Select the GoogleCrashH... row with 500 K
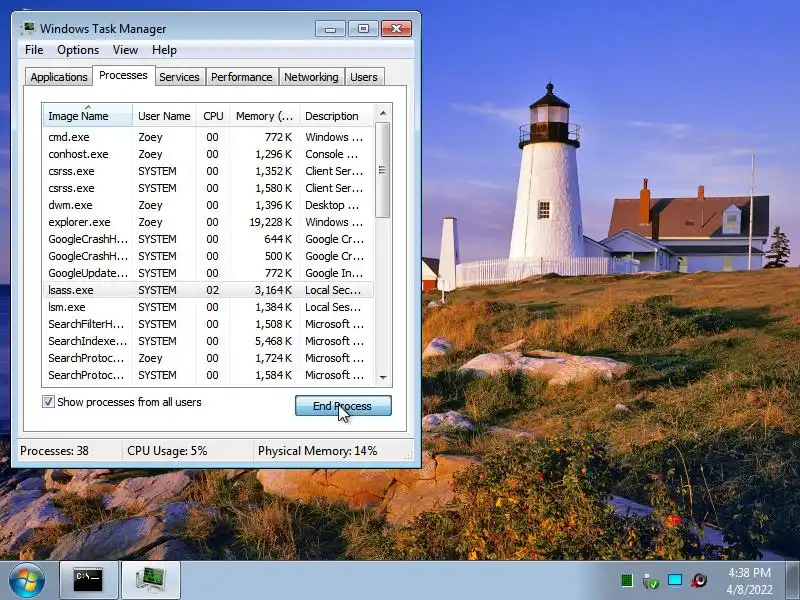 [208, 256]
